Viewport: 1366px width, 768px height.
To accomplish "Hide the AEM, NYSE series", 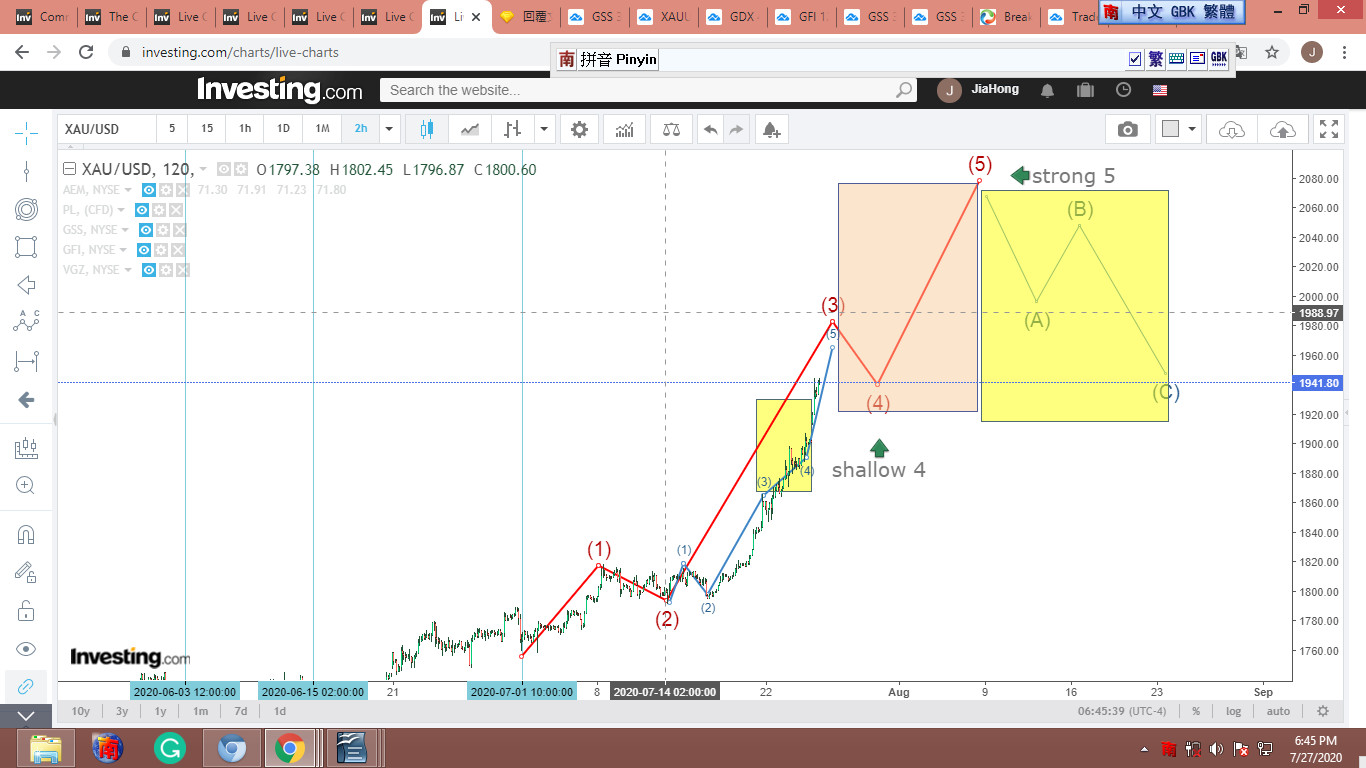I will (148, 190).
